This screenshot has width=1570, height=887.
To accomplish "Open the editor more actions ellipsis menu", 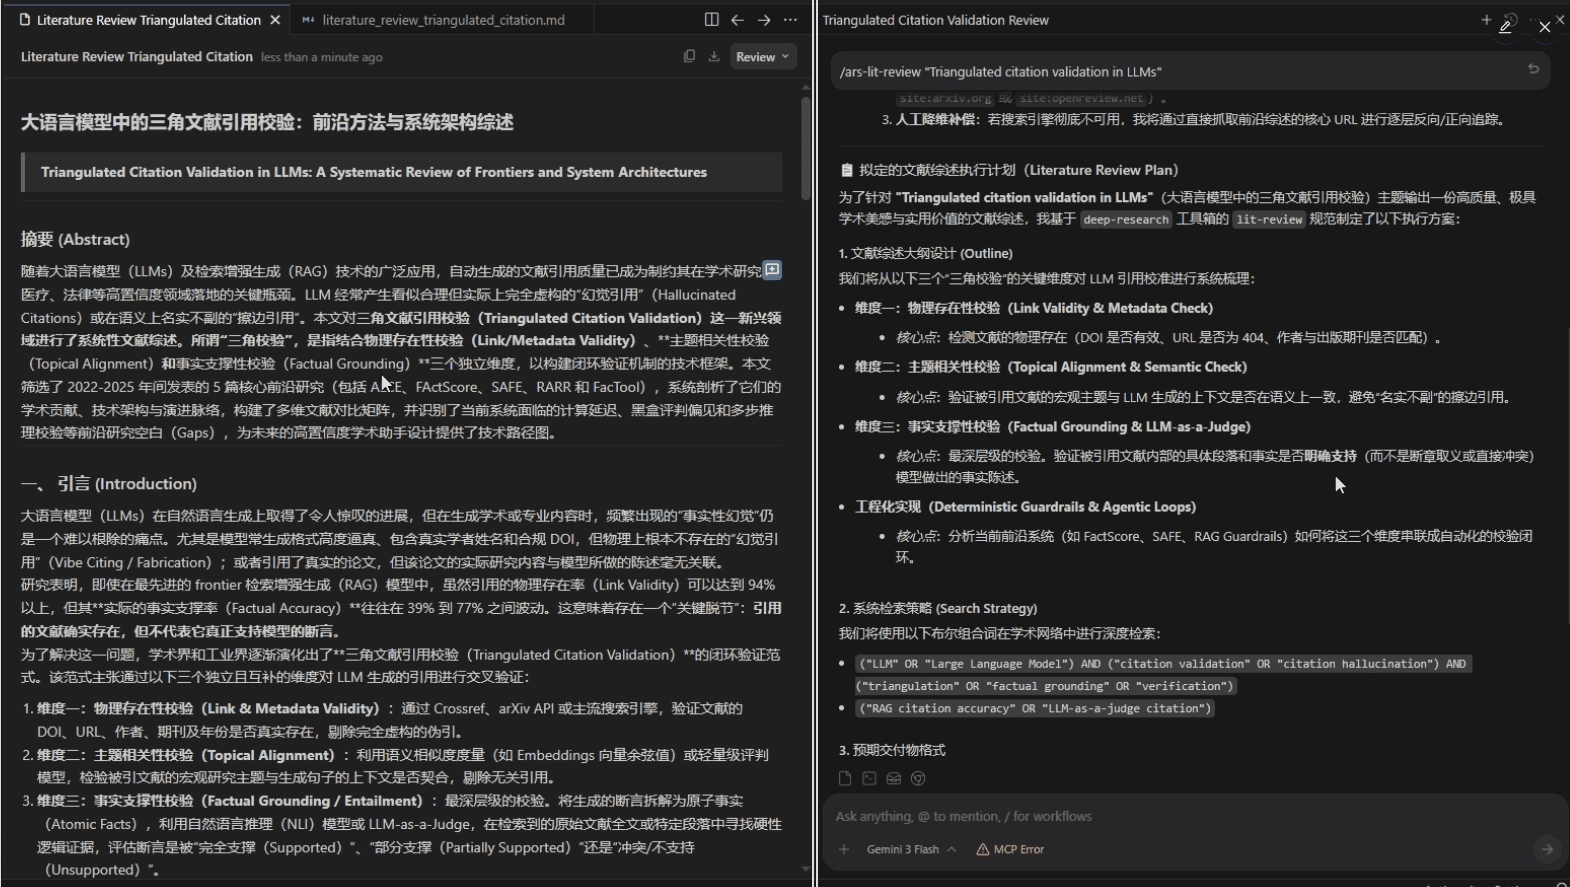I will click(x=790, y=20).
